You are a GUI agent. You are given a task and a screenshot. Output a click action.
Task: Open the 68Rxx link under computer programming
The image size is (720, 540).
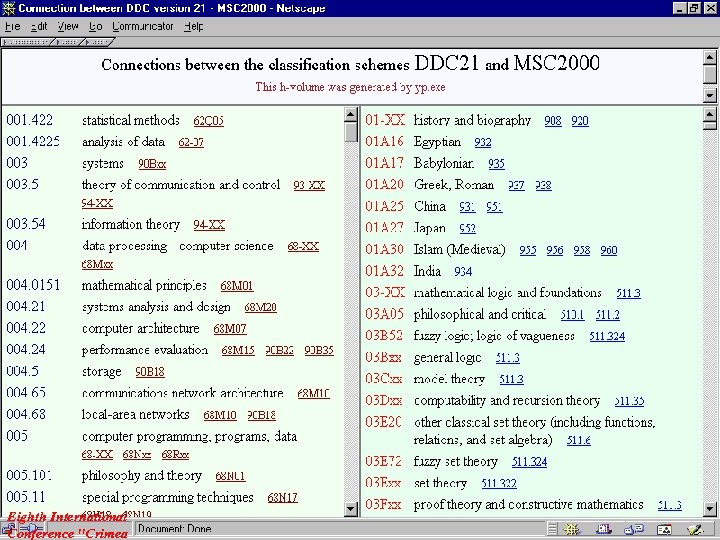[x=175, y=455]
